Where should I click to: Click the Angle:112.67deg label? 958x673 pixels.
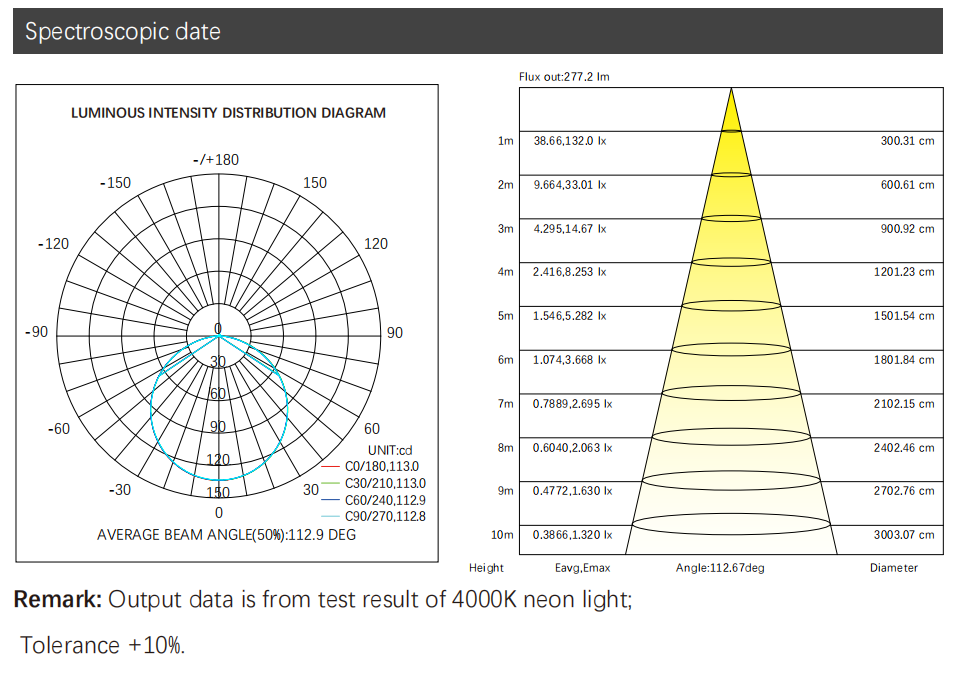720,568
